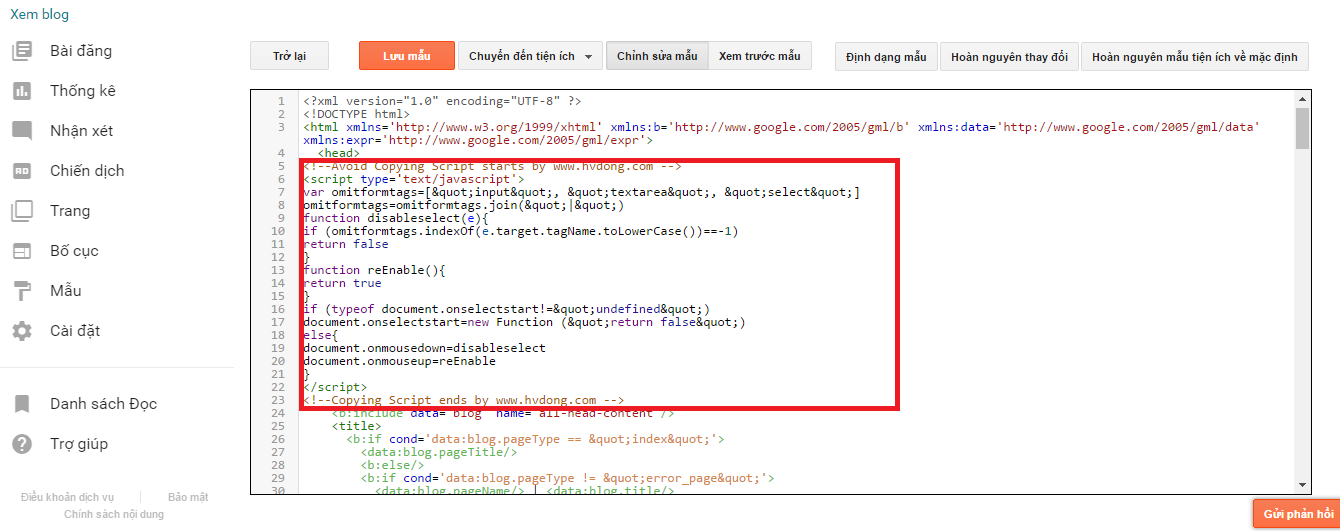Open the Chiến dịch campaigns icon
The height and width of the screenshot is (531, 1340).
coord(21,171)
